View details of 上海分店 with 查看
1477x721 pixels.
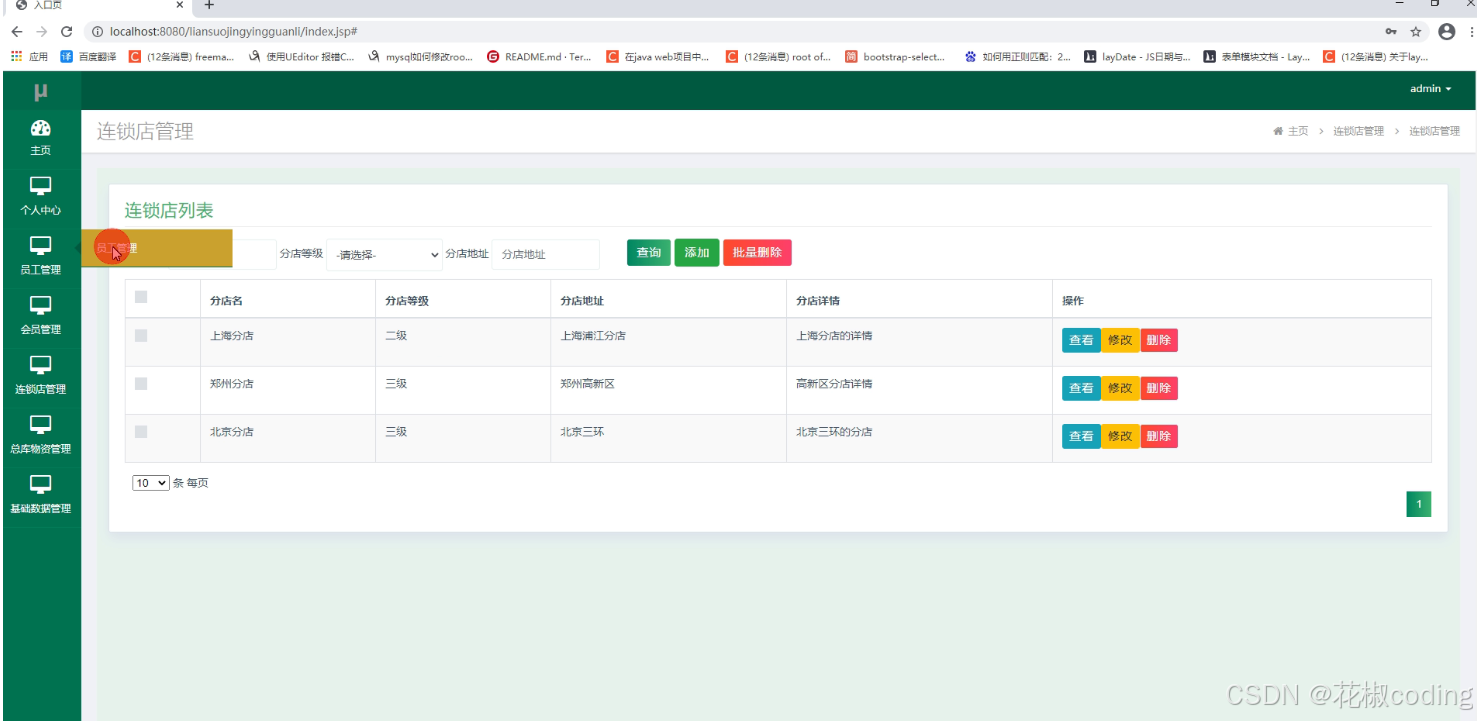1081,340
